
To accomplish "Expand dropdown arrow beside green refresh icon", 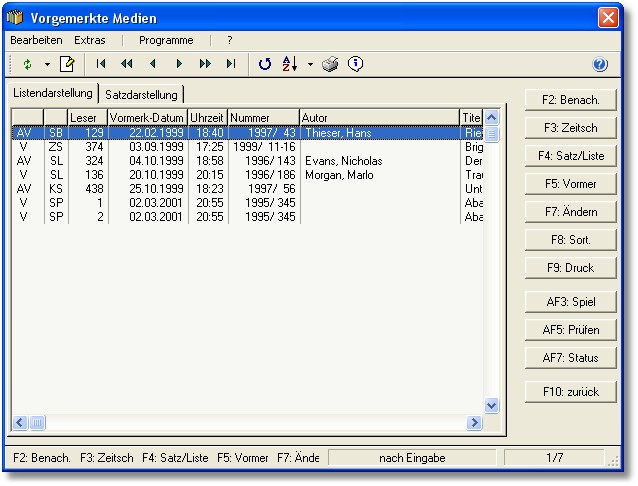I will coord(46,64).
